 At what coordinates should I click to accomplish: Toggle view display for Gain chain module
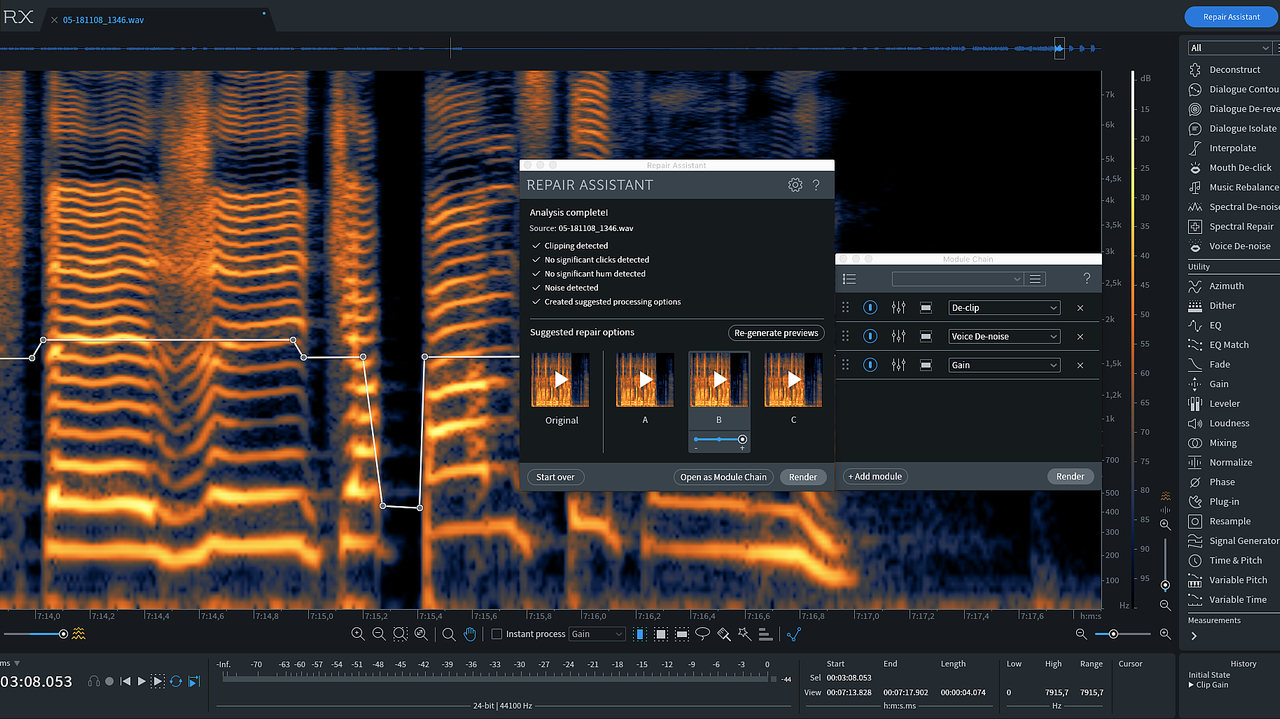pyautogui.click(x=926, y=365)
